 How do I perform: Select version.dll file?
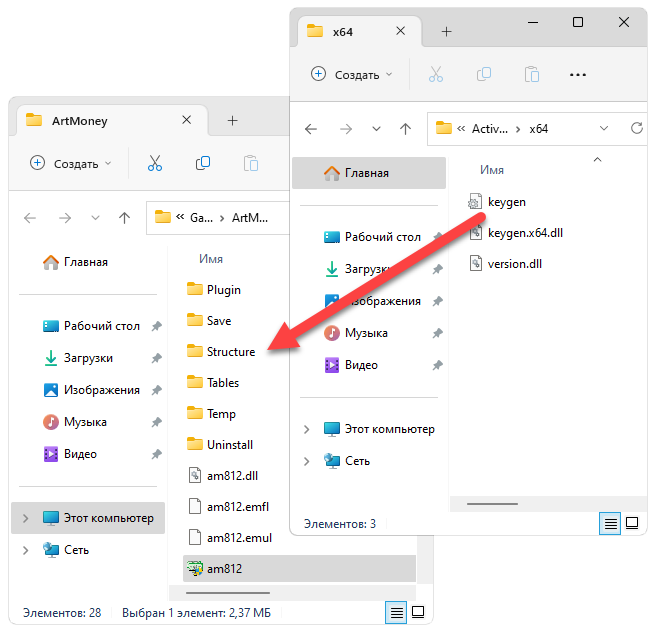tap(505, 264)
